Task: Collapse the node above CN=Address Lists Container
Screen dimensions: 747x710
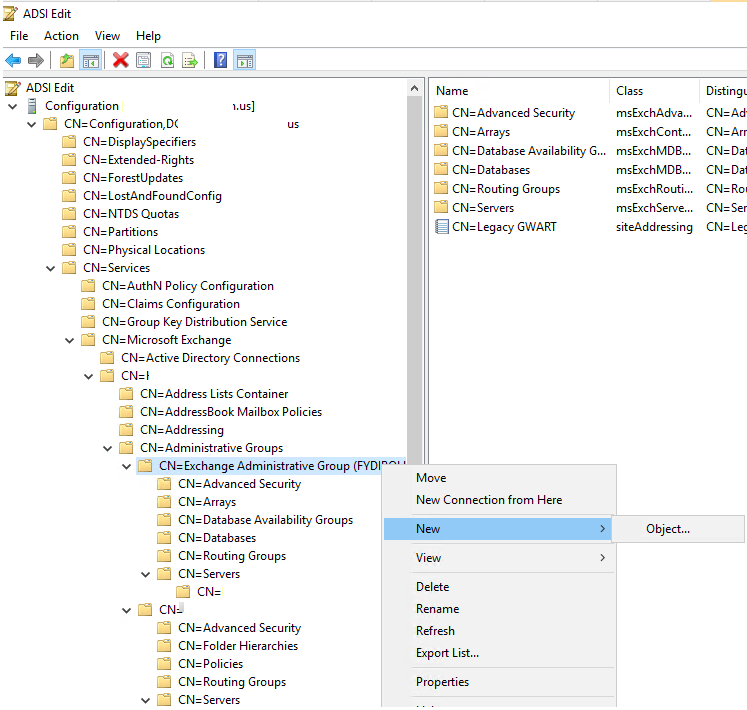Action: coord(89,376)
